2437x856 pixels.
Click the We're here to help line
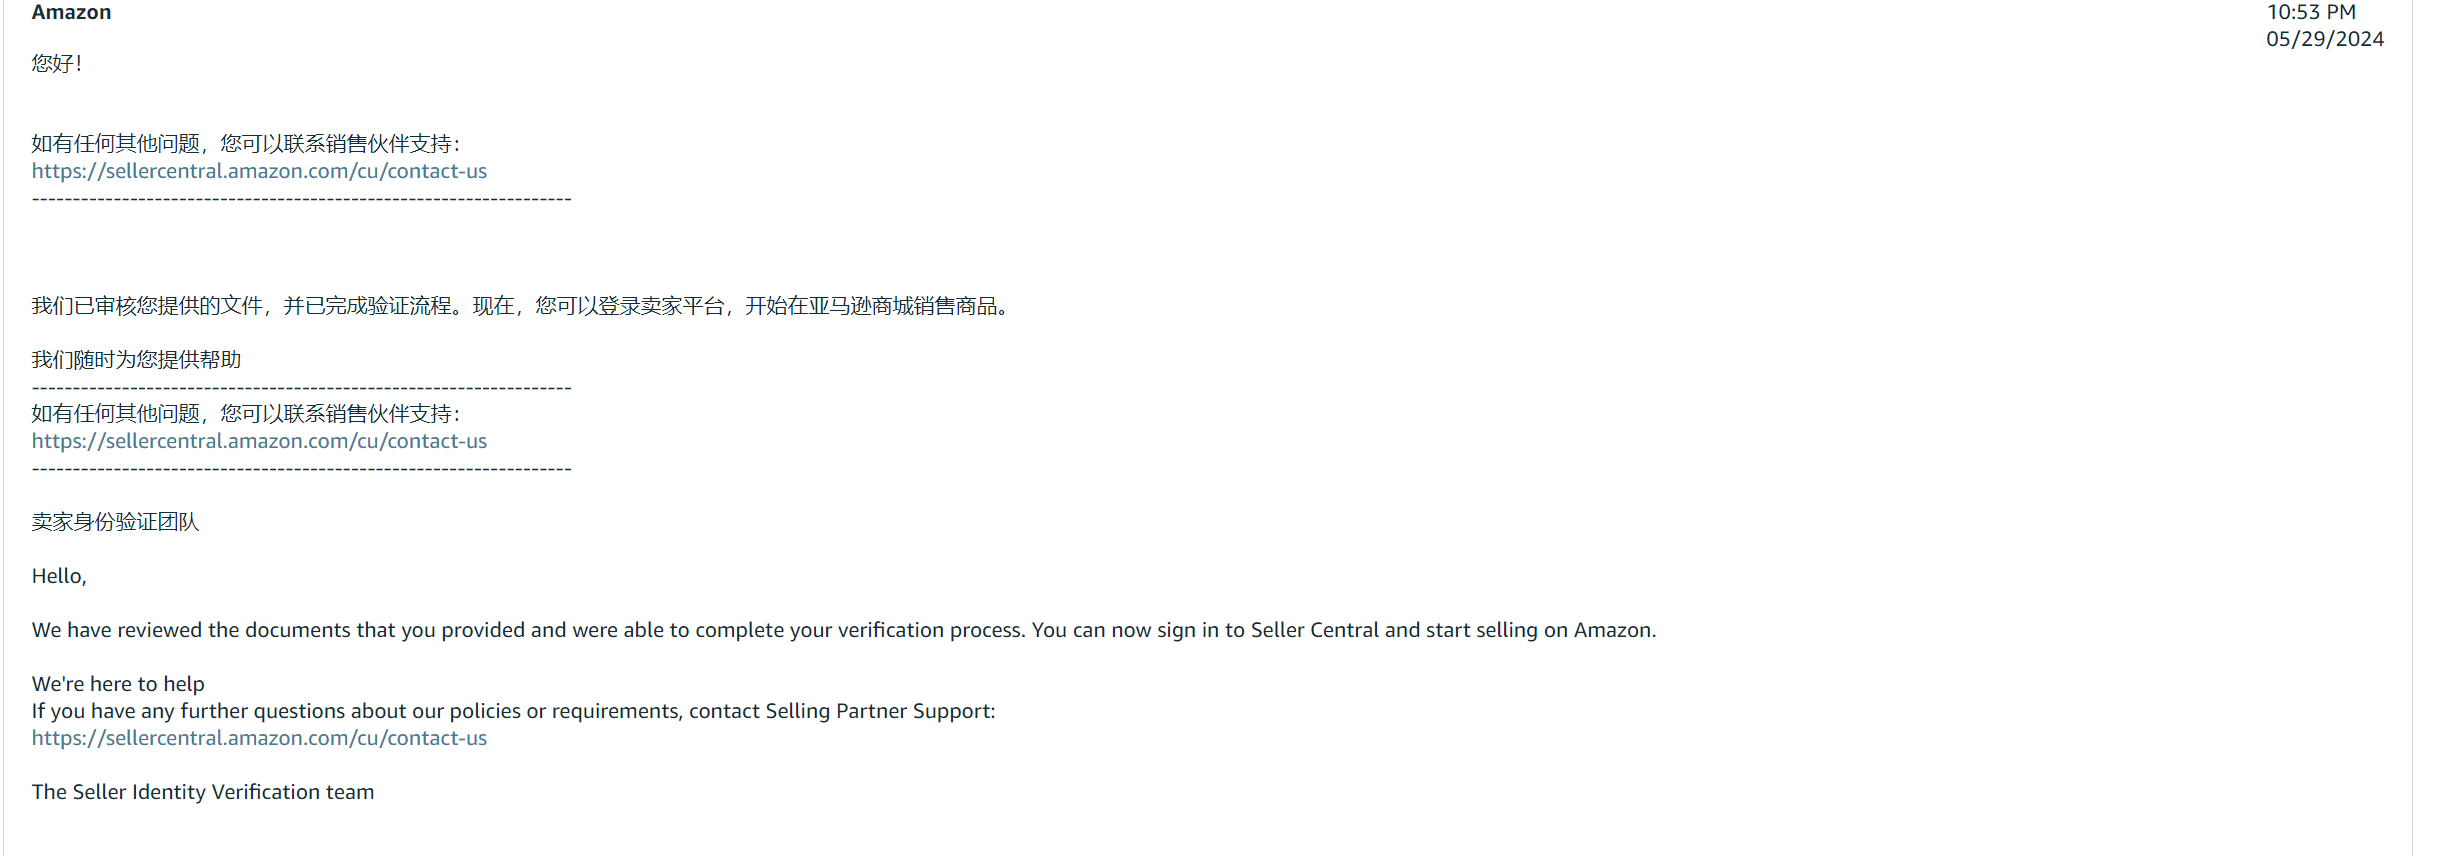(118, 684)
